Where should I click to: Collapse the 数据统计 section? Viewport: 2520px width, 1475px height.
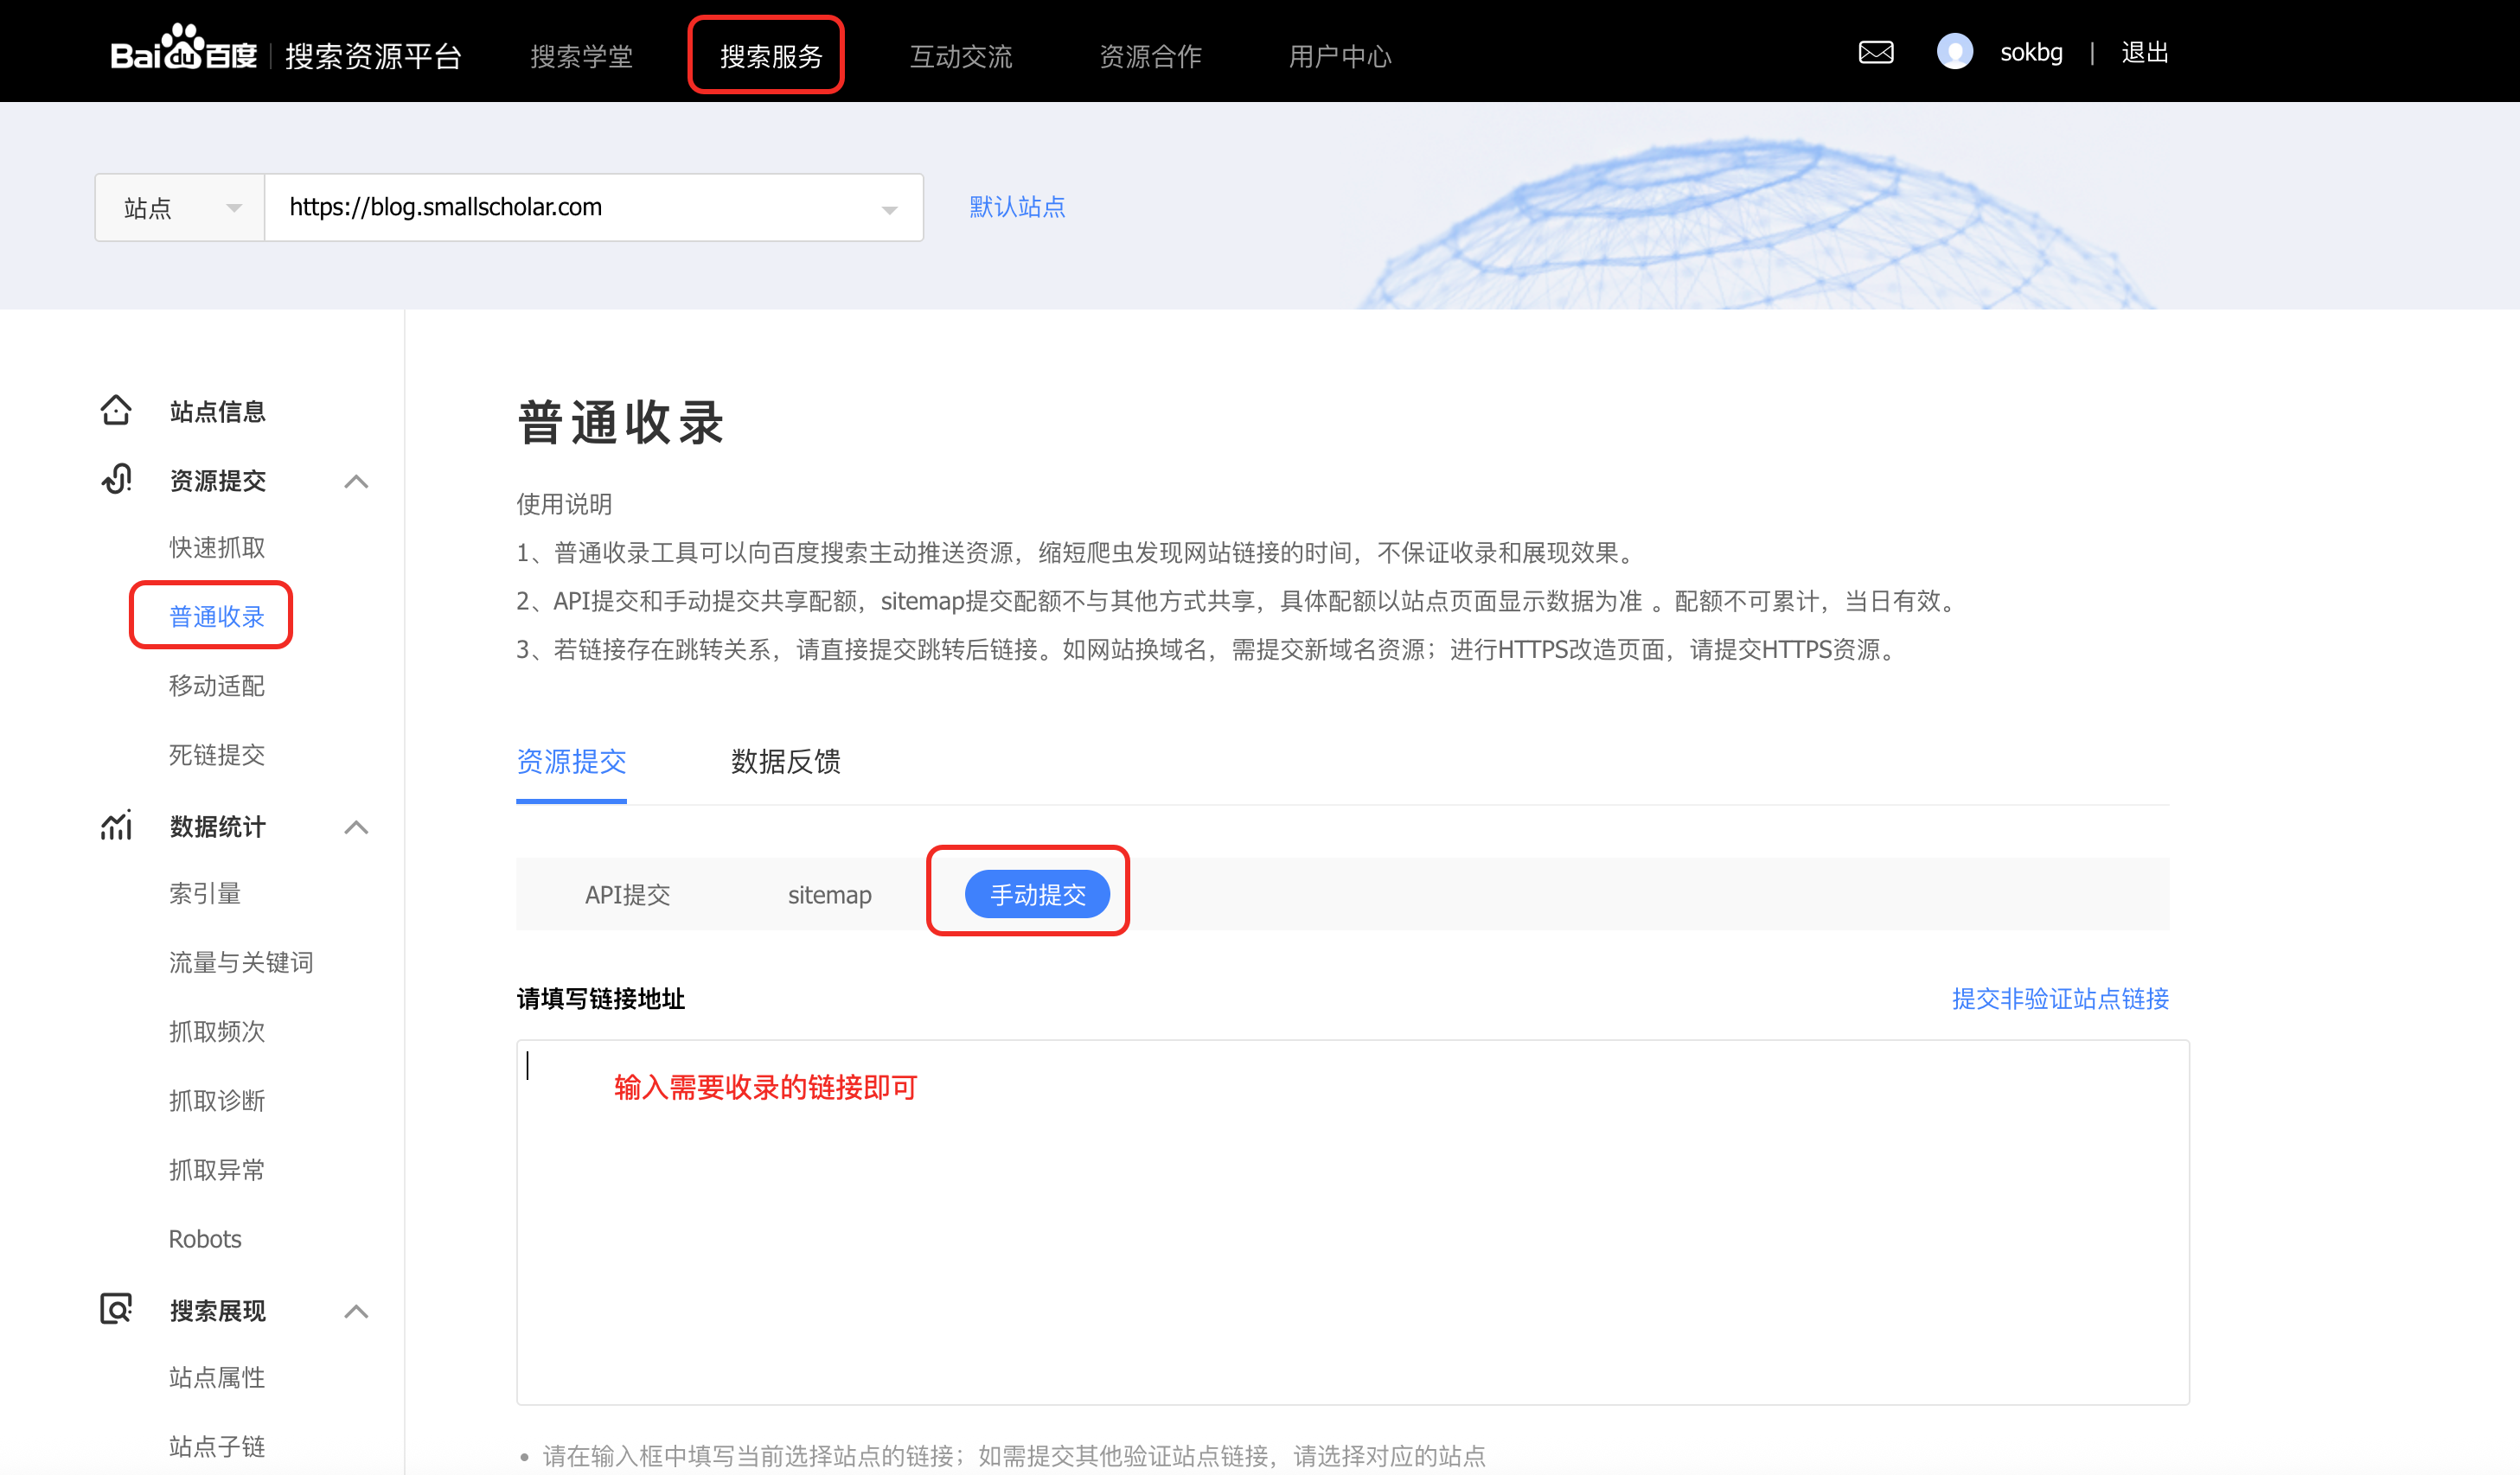(356, 827)
